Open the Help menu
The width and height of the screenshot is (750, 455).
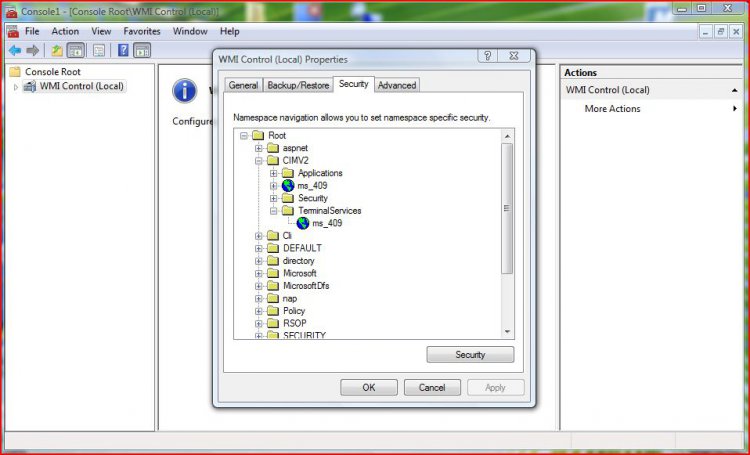point(230,31)
